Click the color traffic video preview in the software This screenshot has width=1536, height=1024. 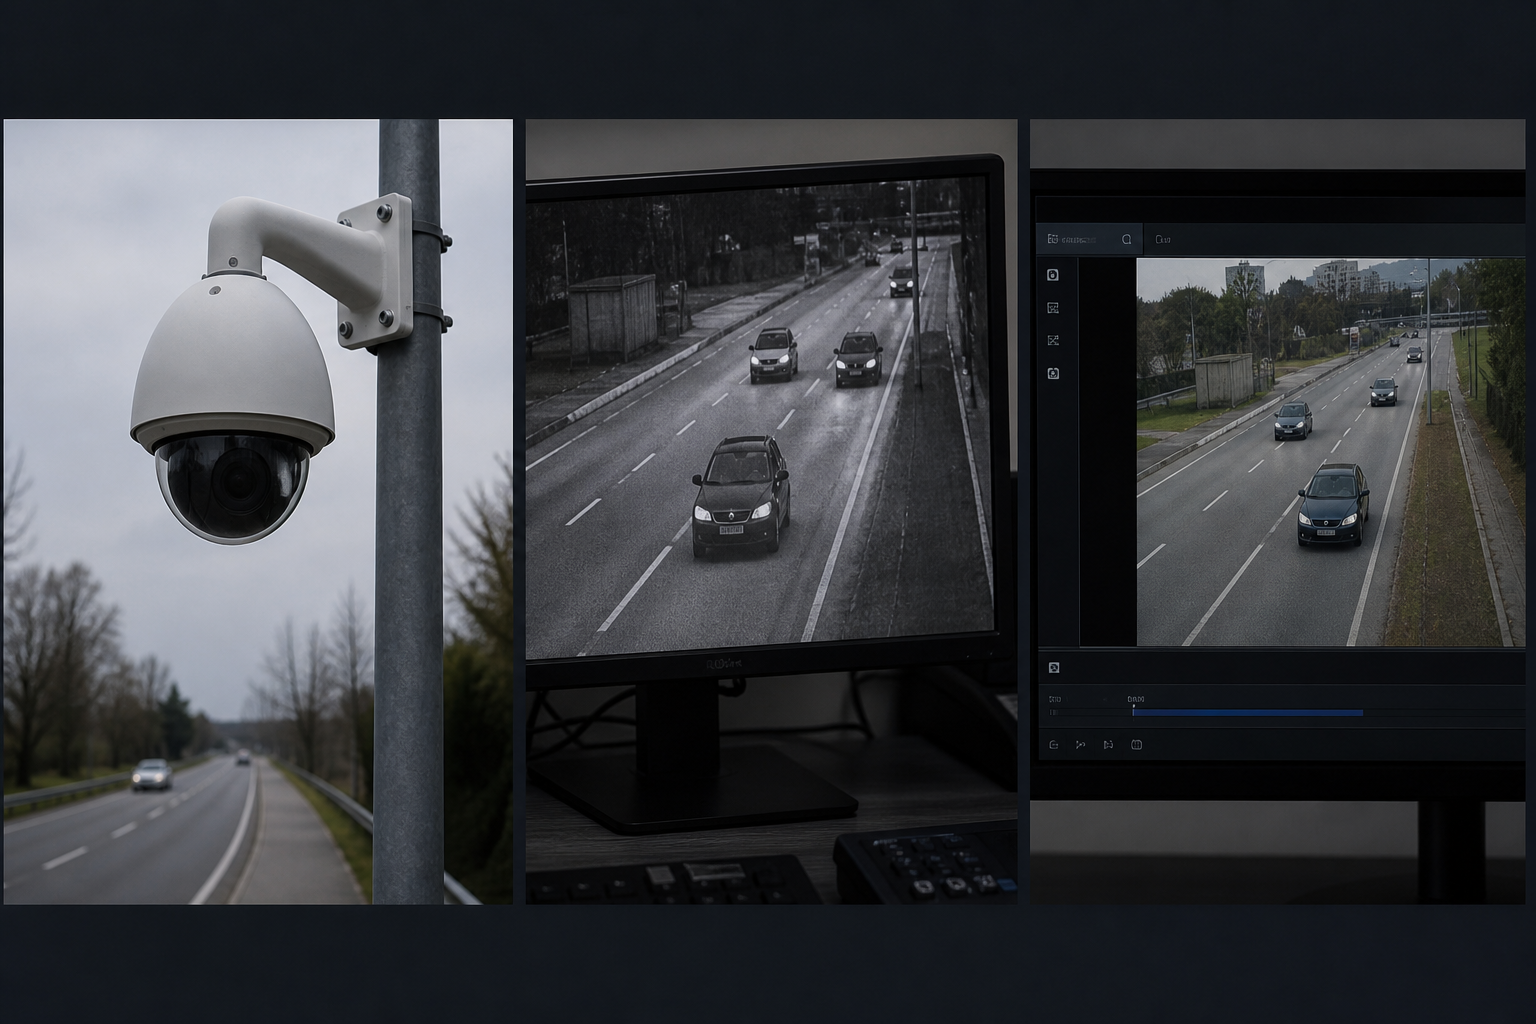click(1331, 452)
